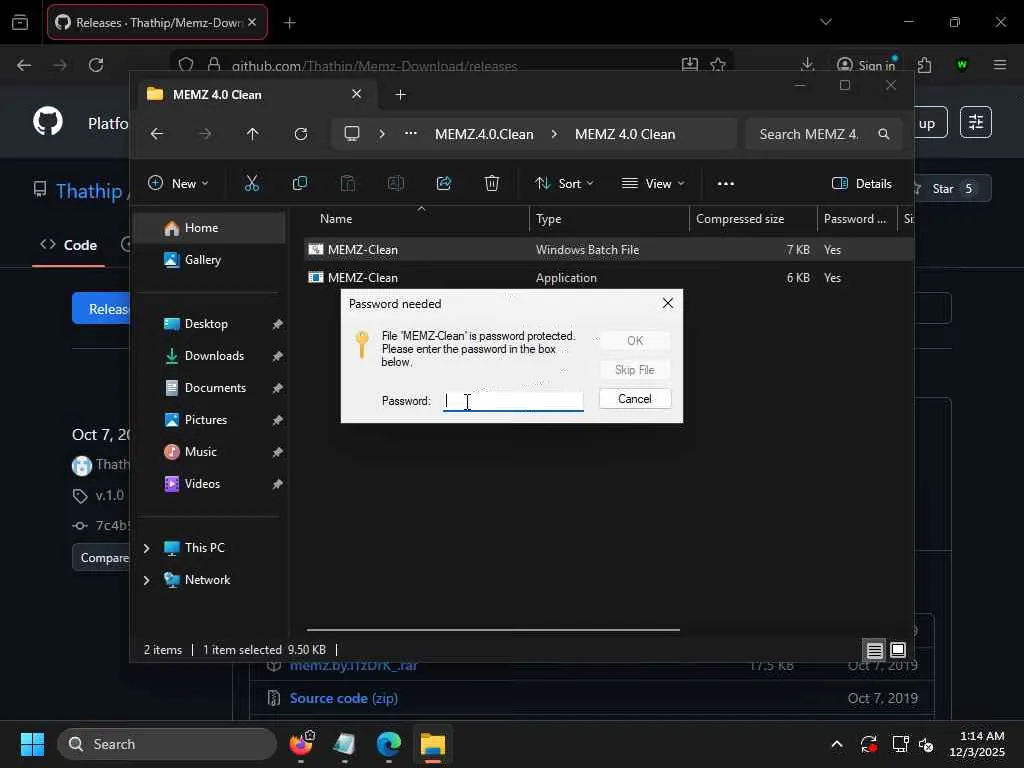Open Music in the navigation pane
The width and height of the screenshot is (1024, 768).
(x=209, y=452)
